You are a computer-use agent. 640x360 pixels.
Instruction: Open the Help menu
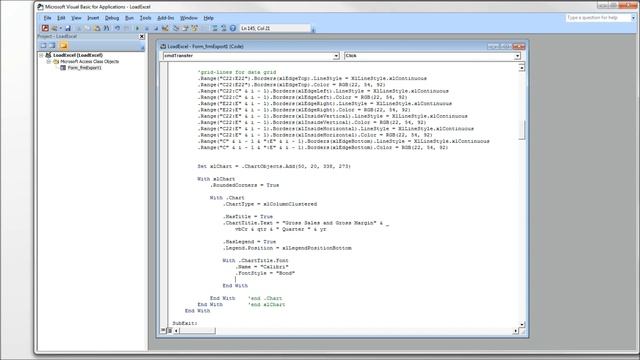point(208,18)
